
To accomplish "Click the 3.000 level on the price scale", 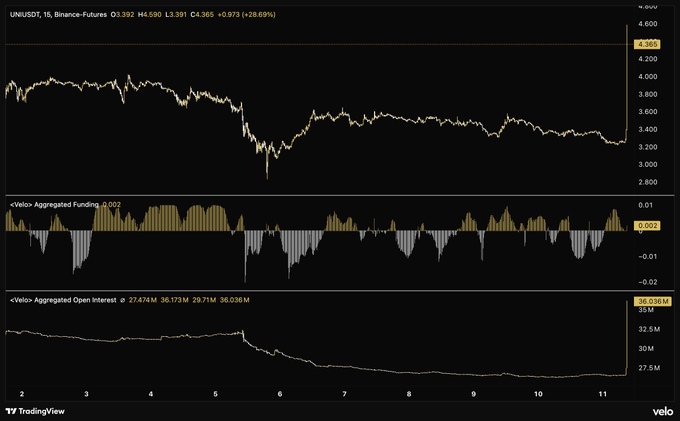I will pyautogui.click(x=648, y=164).
